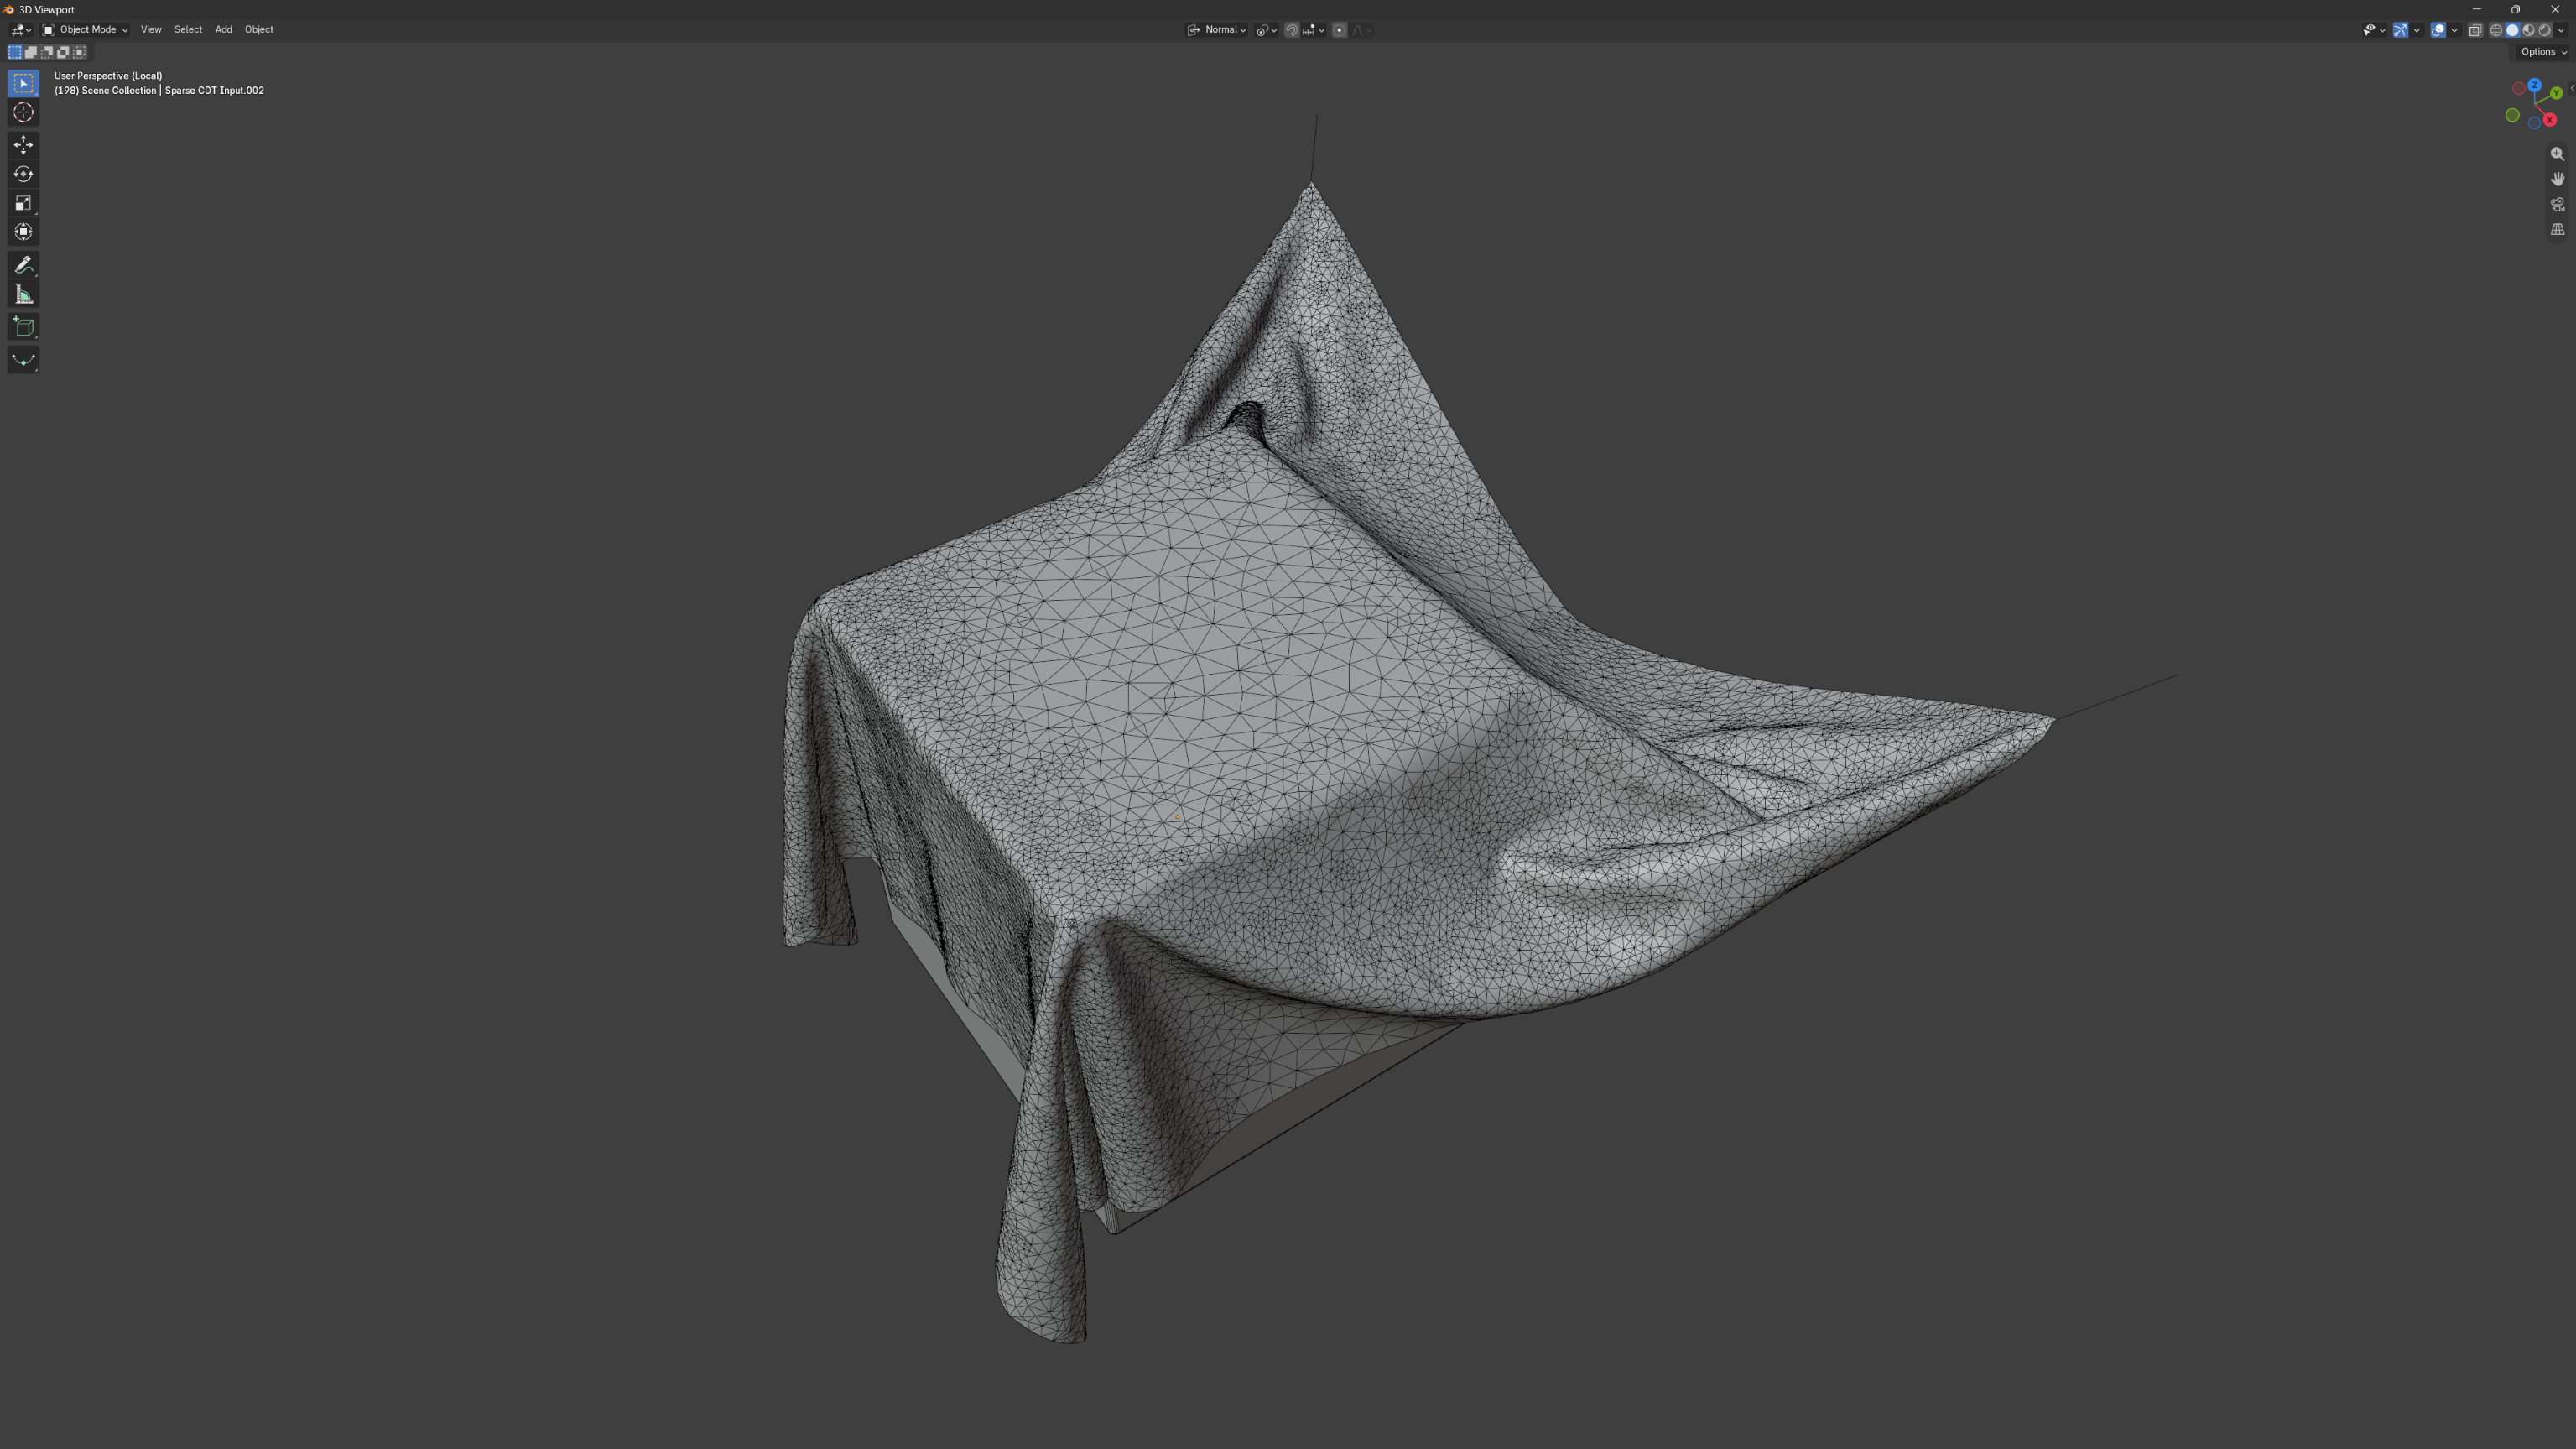Click the Z axis on navigation gizmo
Screen dimensions: 2576x1449
(2534, 86)
